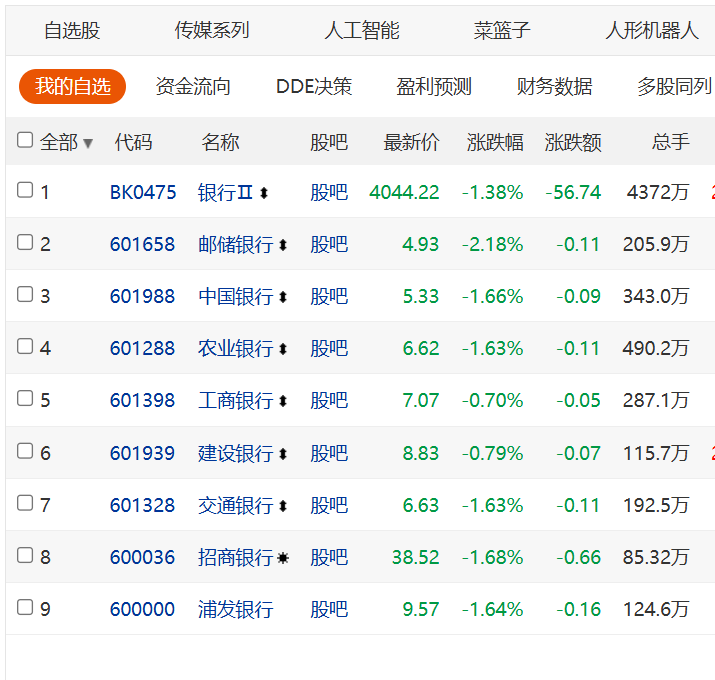Open the 银行Ⅱ name link
Screen dimensions: 715x680
pyautogui.click(x=225, y=192)
